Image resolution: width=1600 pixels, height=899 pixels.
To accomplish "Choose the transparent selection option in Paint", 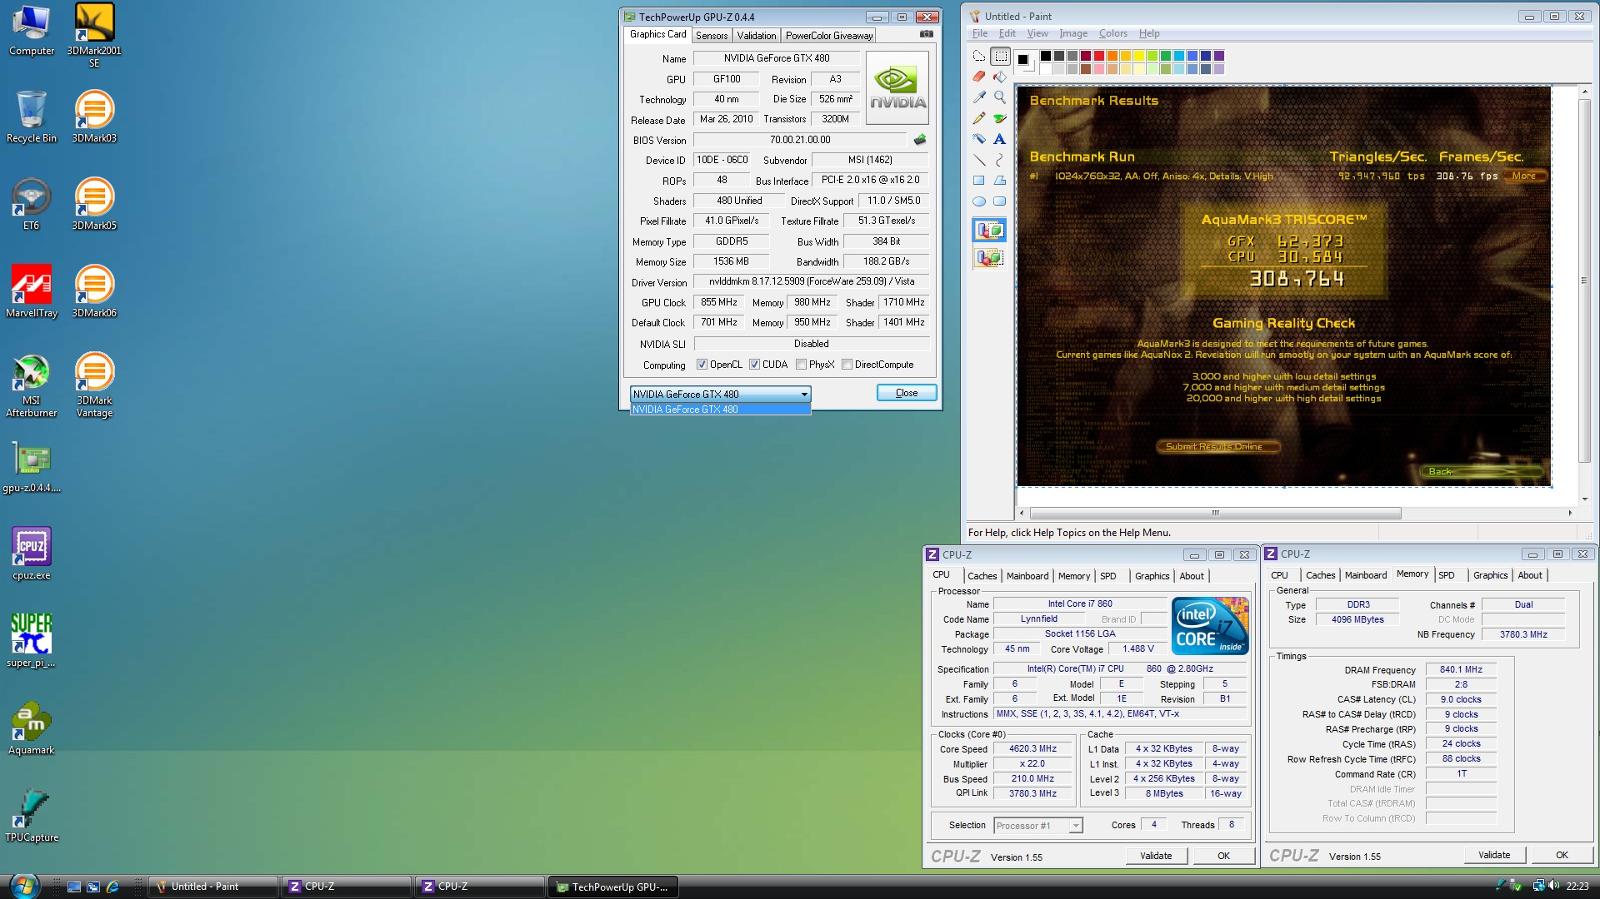I will point(989,258).
